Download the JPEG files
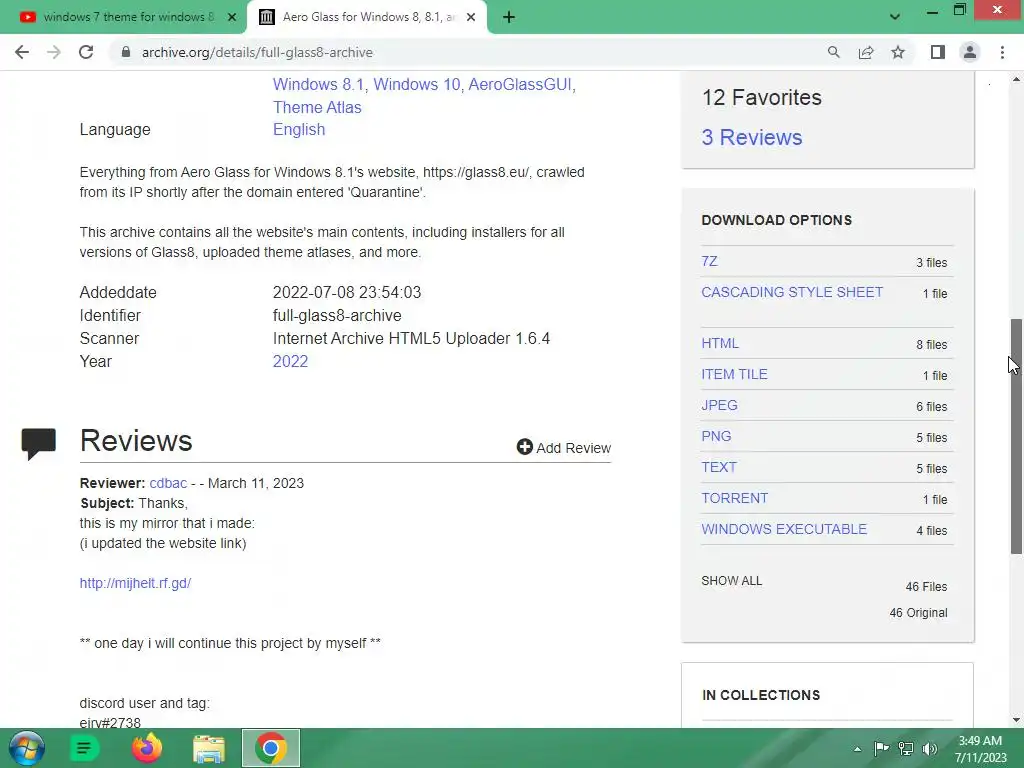The image size is (1024, 768). pyautogui.click(x=719, y=405)
